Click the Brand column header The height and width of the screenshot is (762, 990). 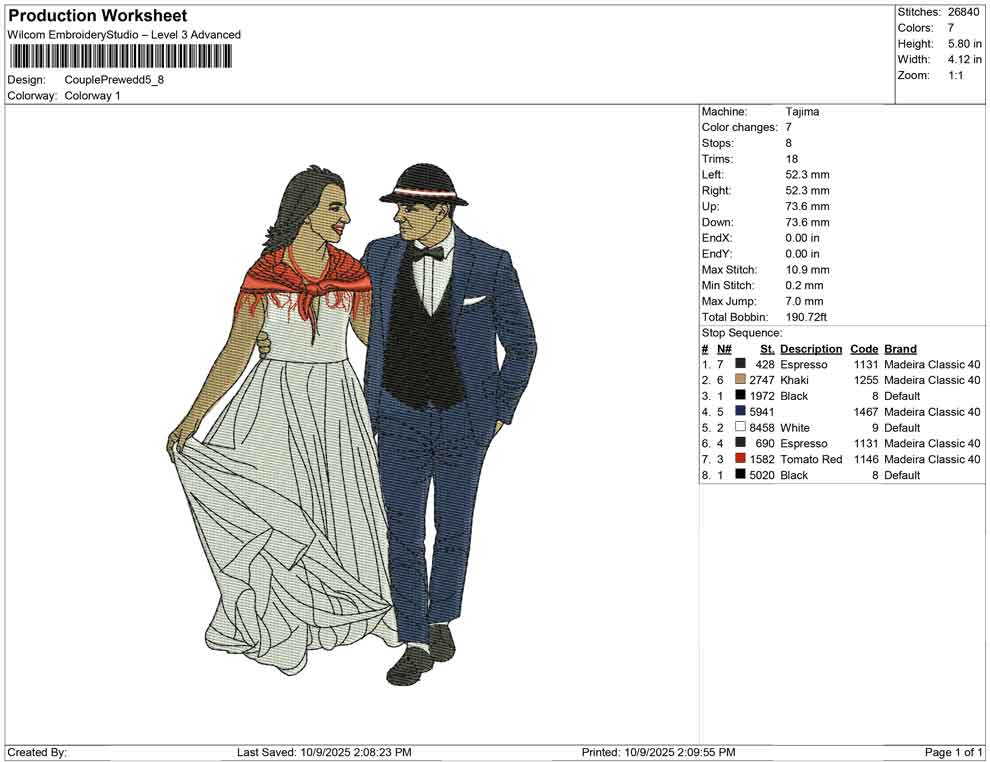pyautogui.click(x=900, y=349)
